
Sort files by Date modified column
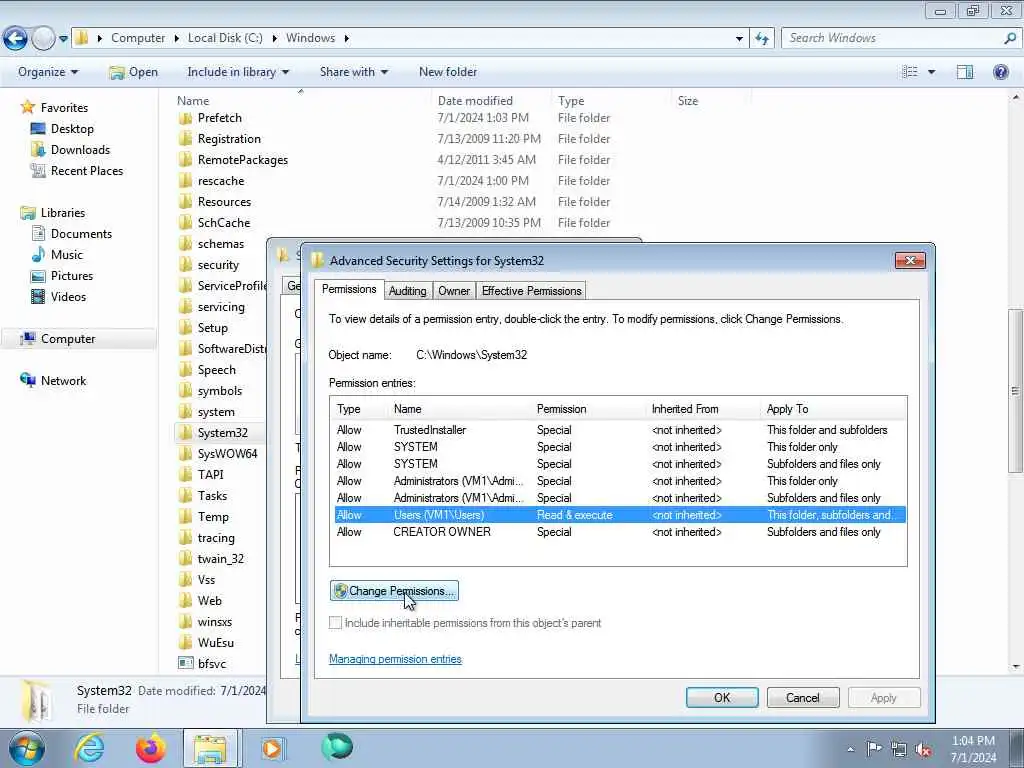coord(475,101)
